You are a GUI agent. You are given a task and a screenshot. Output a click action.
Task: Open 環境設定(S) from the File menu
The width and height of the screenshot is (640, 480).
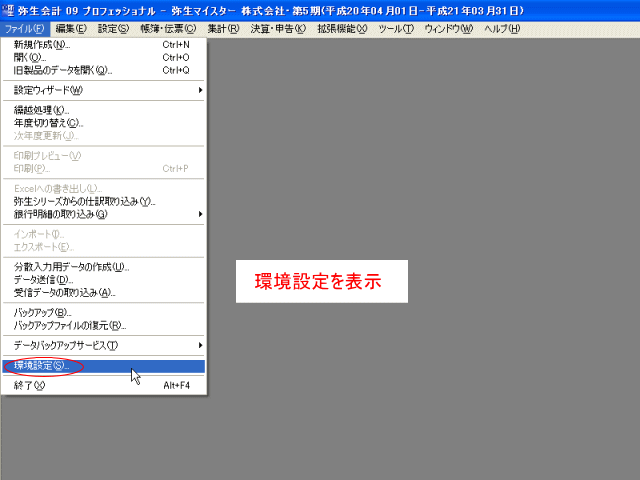point(104,366)
